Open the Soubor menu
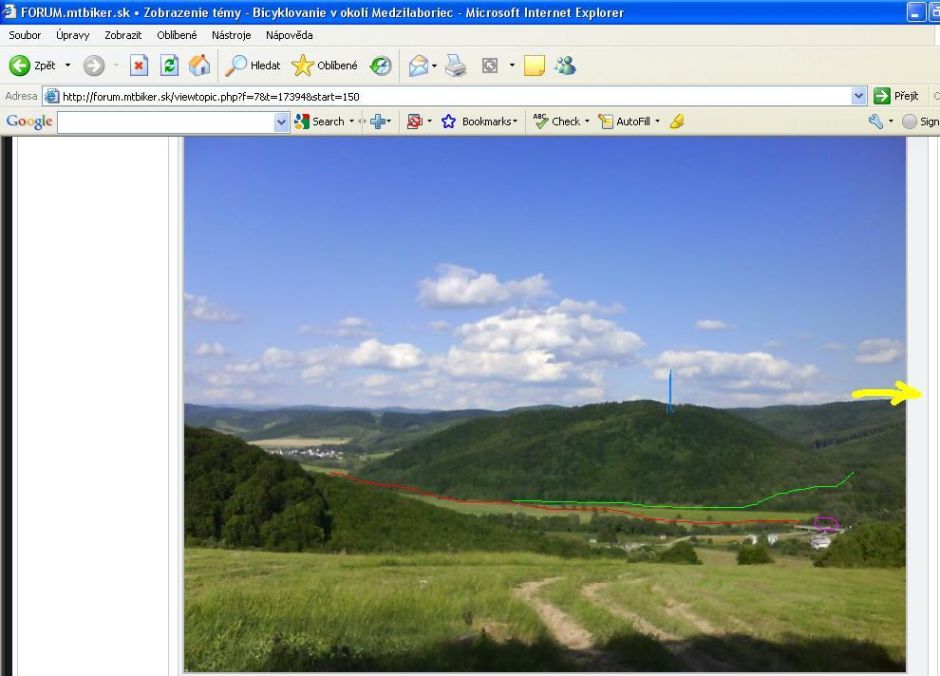Viewport: 940px width, 676px height. (25, 35)
